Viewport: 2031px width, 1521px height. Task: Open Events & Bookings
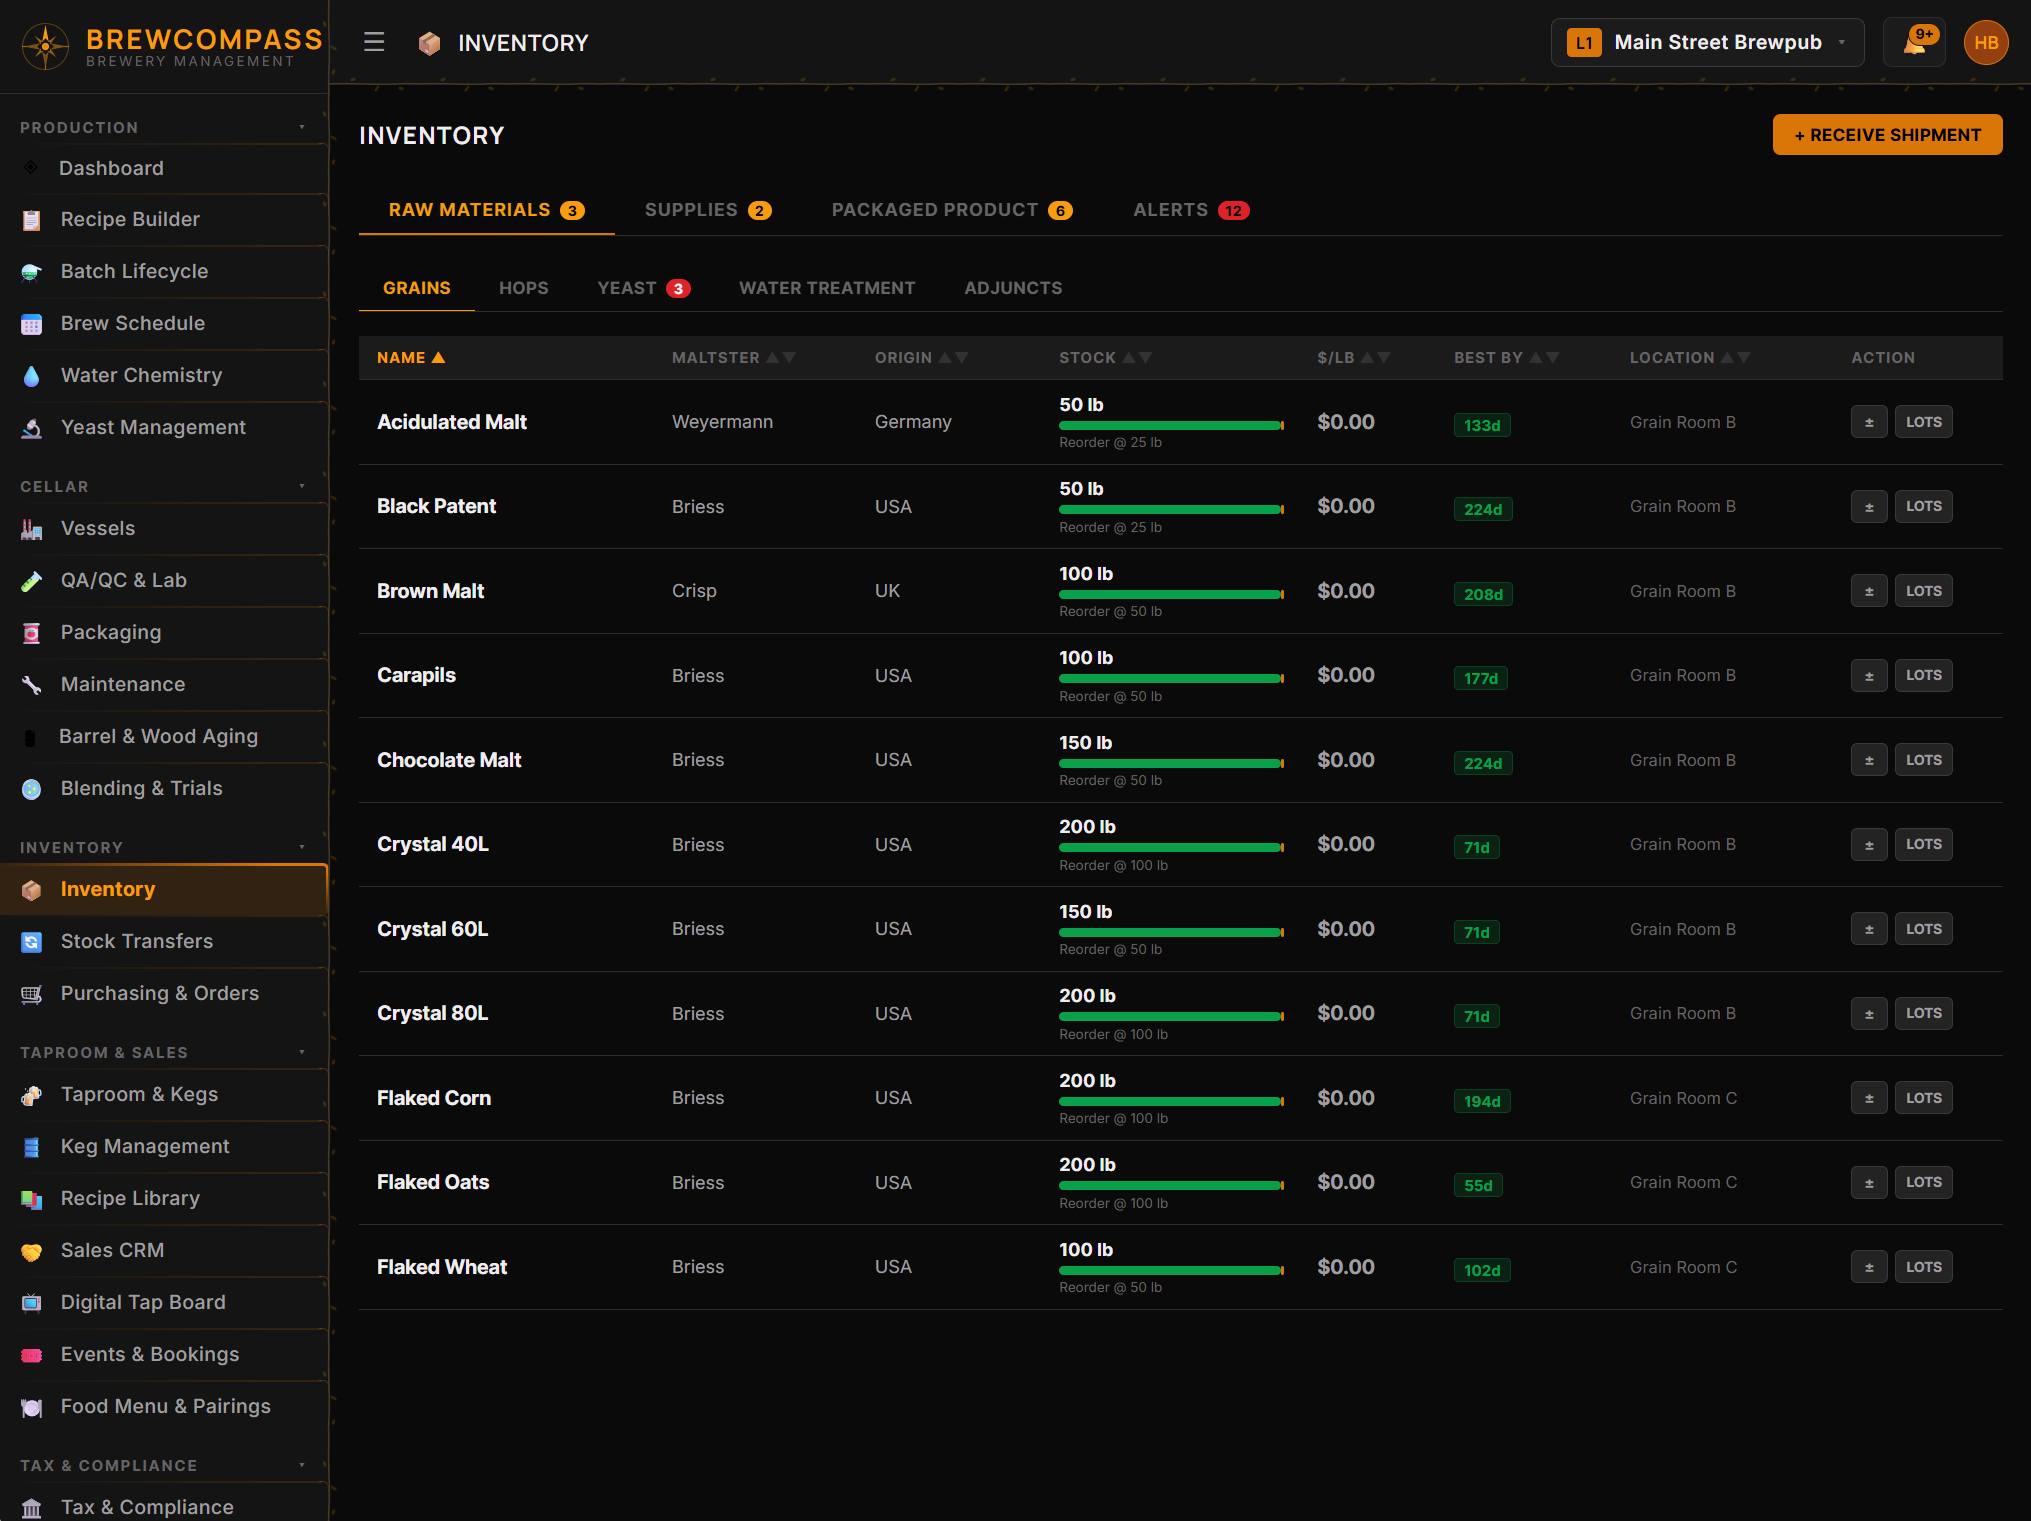click(x=164, y=1354)
